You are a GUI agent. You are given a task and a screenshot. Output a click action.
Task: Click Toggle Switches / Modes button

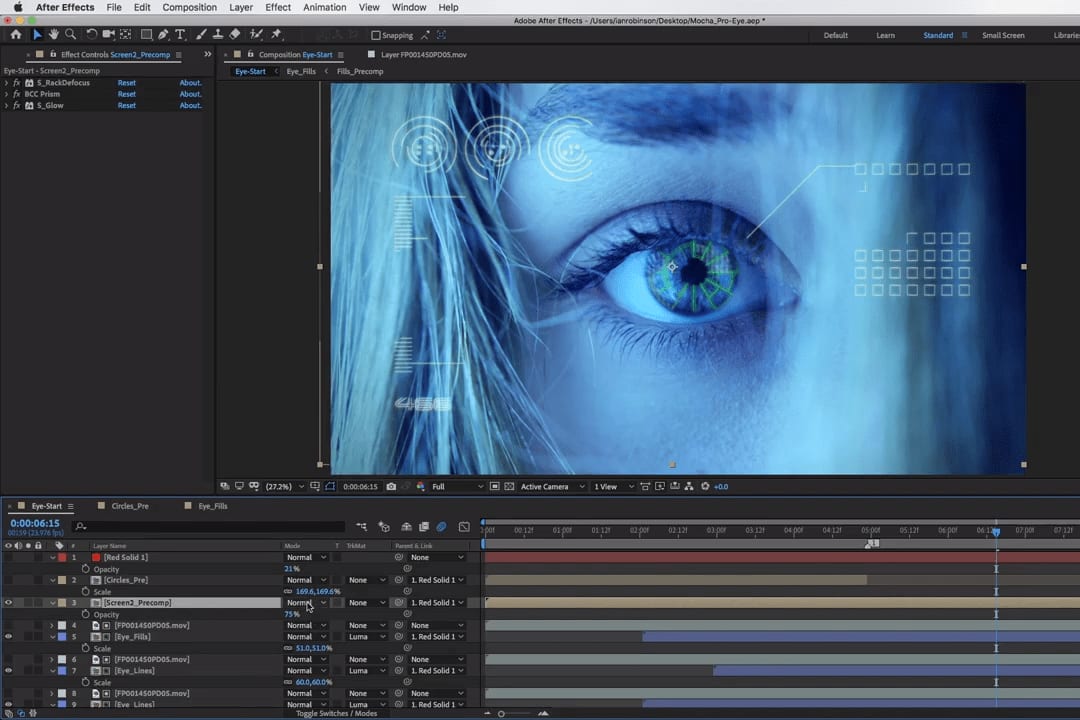tap(336, 713)
